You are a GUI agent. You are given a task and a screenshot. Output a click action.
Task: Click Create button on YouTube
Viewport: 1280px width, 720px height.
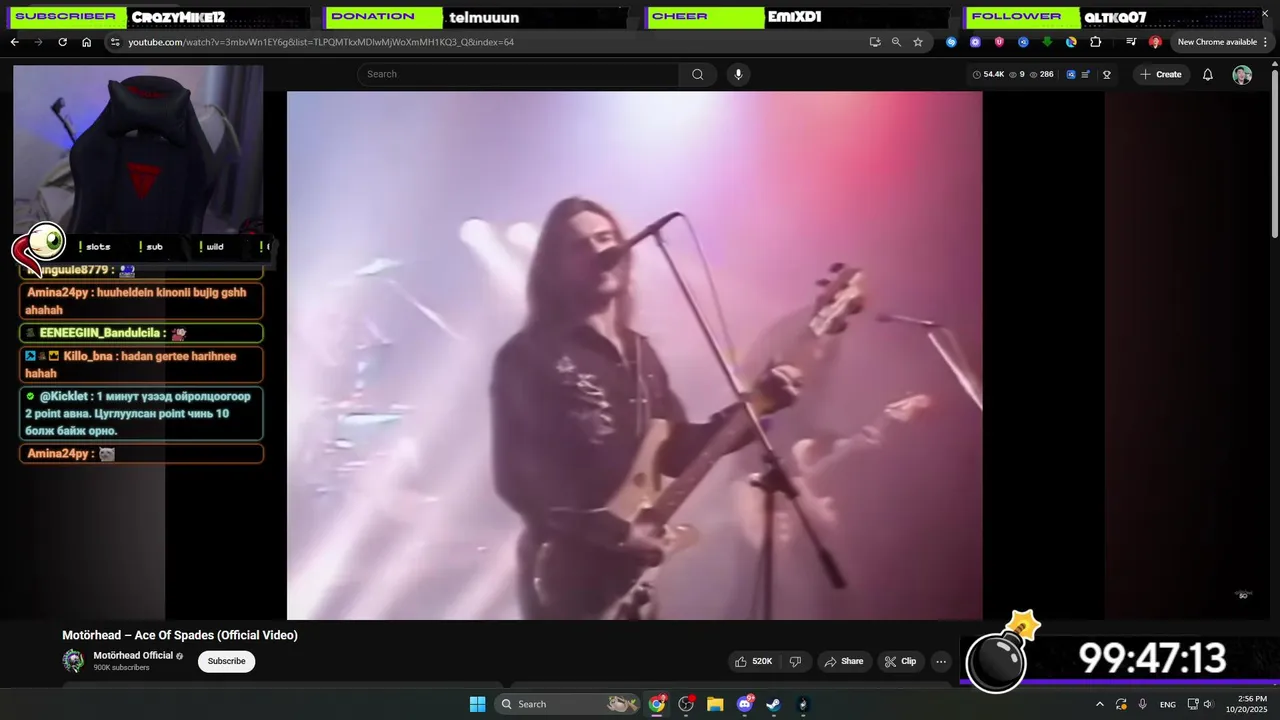pos(1160,74)
